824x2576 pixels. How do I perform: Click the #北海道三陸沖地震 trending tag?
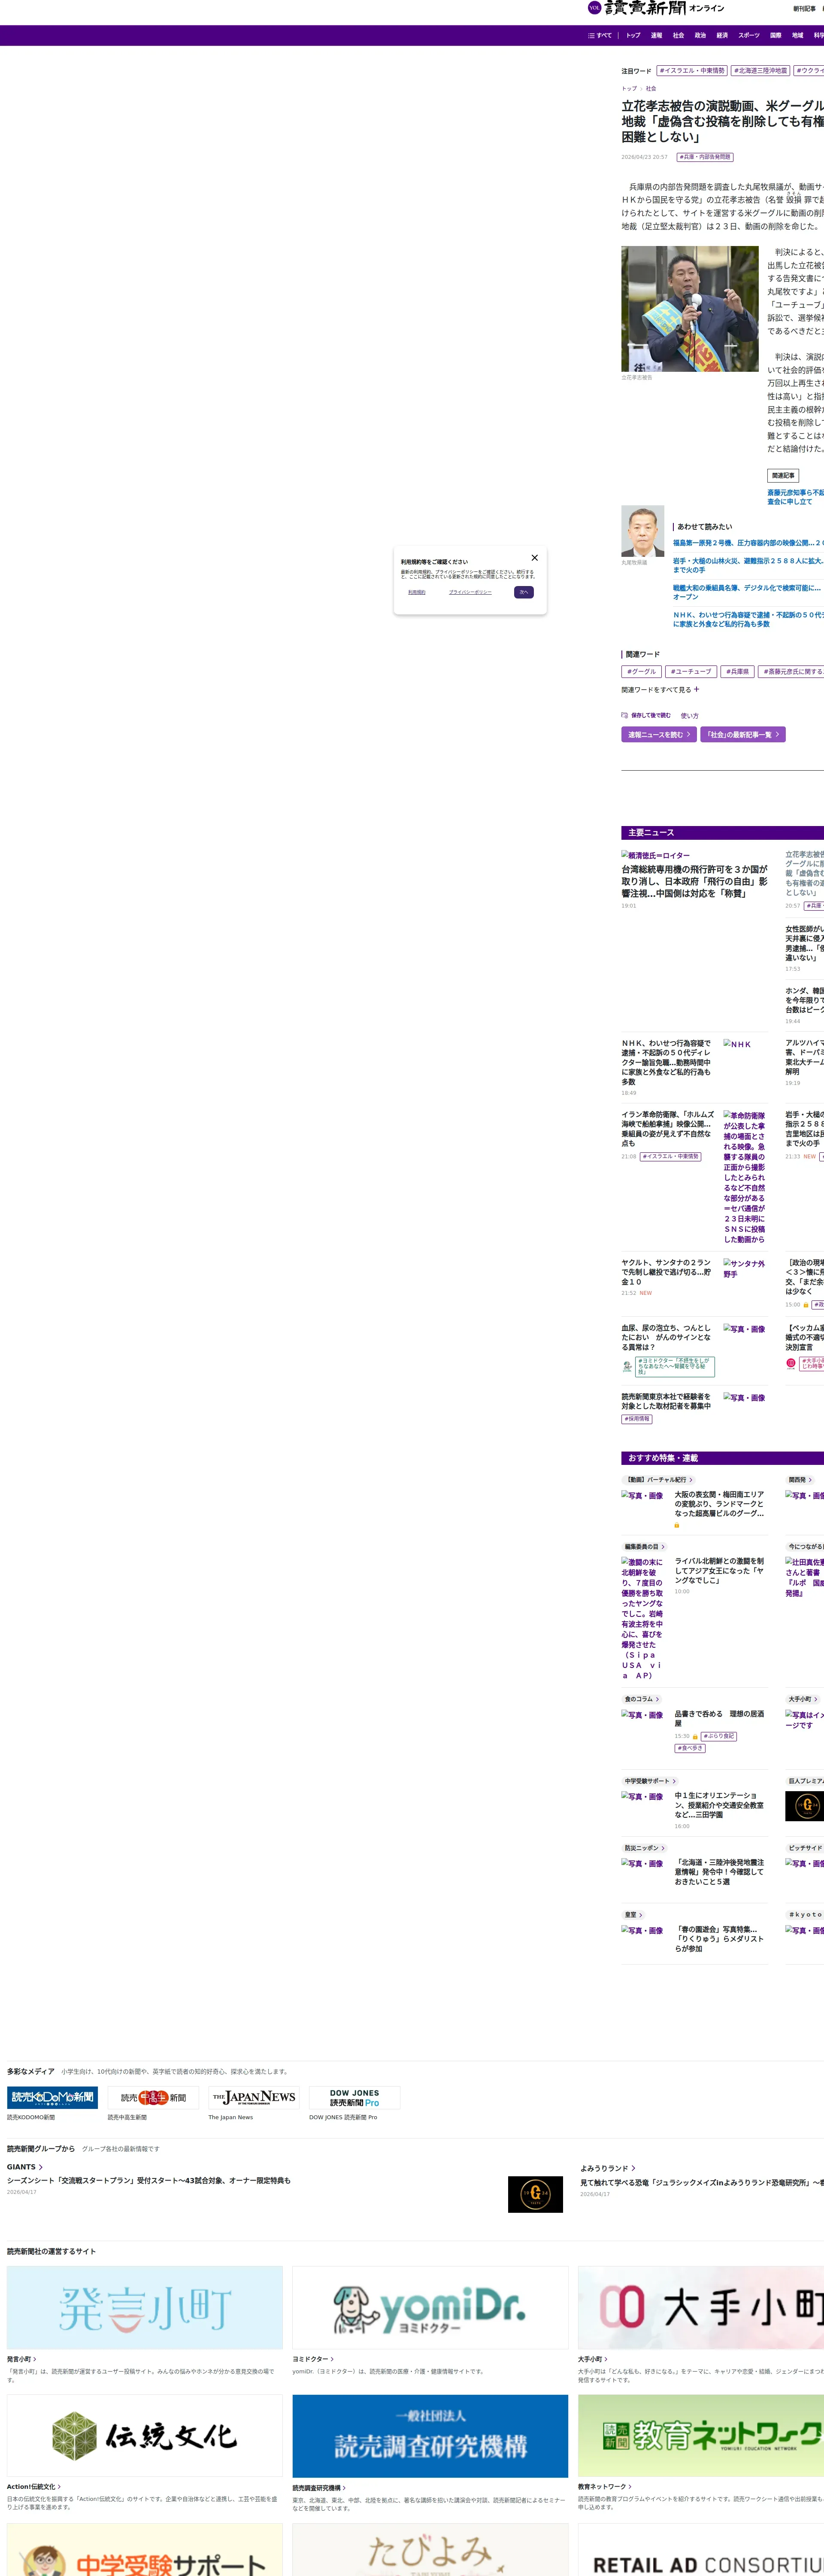761,71
